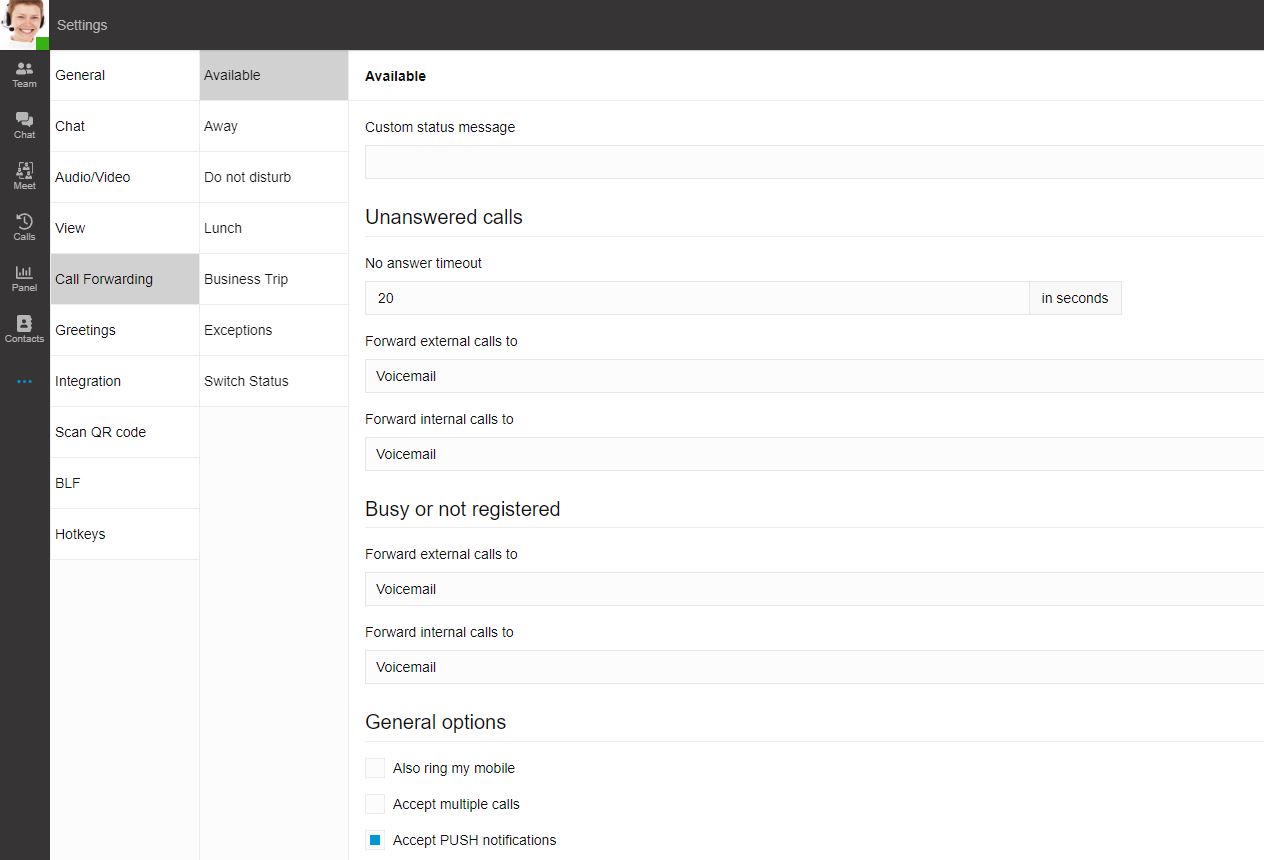Open the Switch Status tab
1264x860 pixels.
[x=274, y=381]
